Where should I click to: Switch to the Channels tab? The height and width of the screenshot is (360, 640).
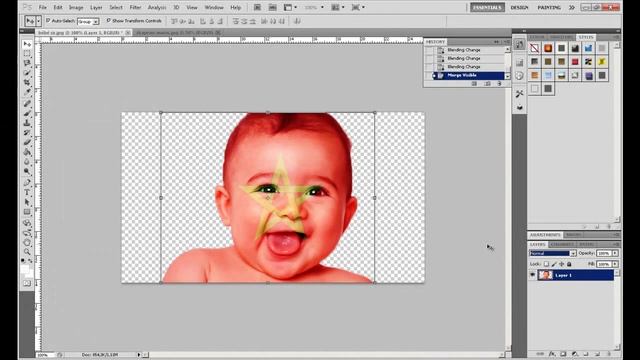point(562,244)
